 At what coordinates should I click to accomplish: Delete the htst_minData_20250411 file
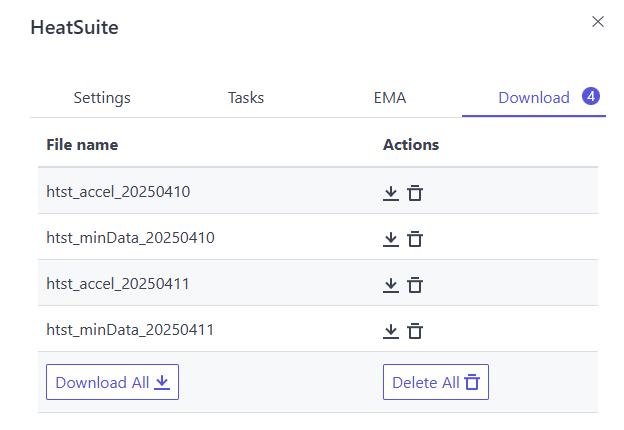click(415, 331)
